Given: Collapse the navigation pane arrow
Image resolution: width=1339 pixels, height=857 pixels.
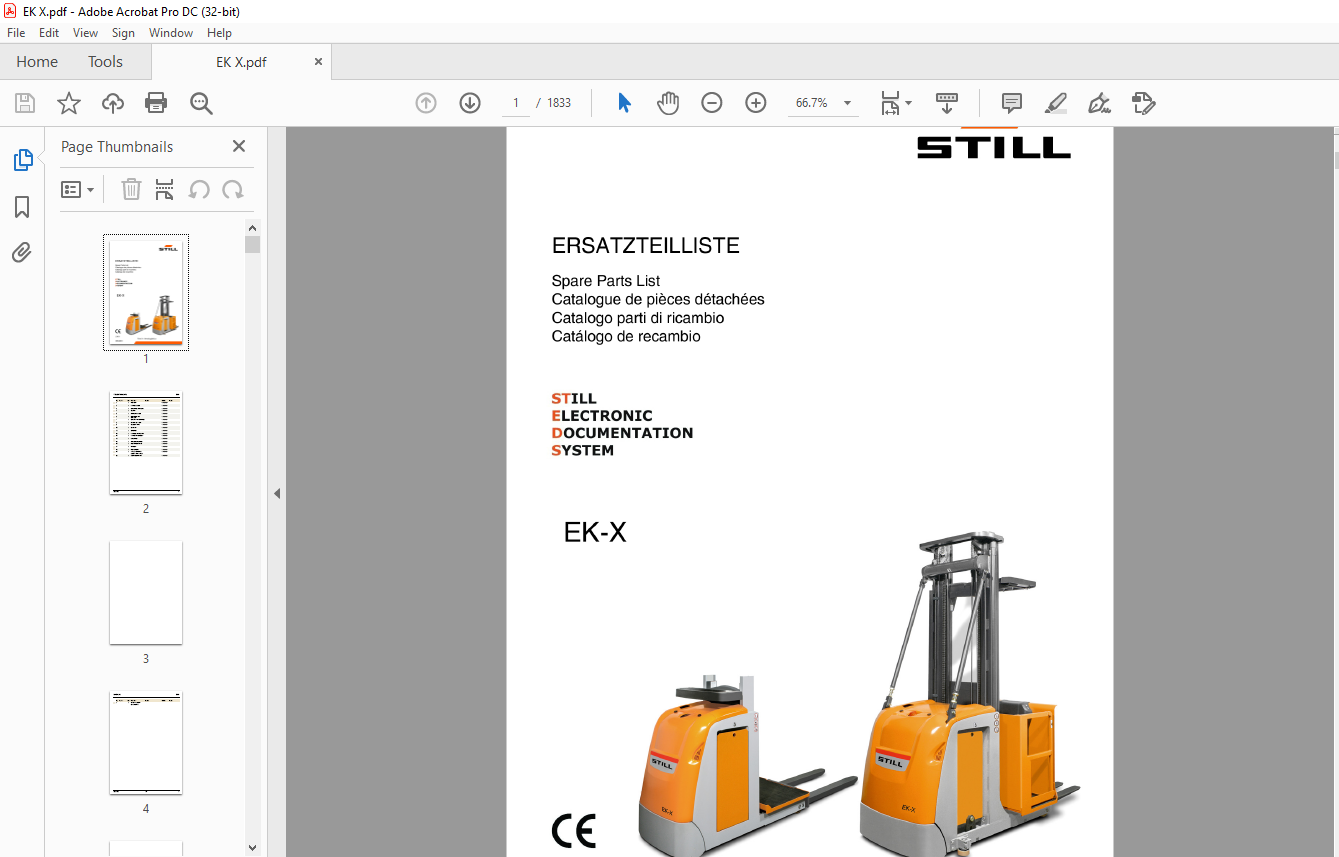Looking at the screenshot, I should (x=277, y=493).
